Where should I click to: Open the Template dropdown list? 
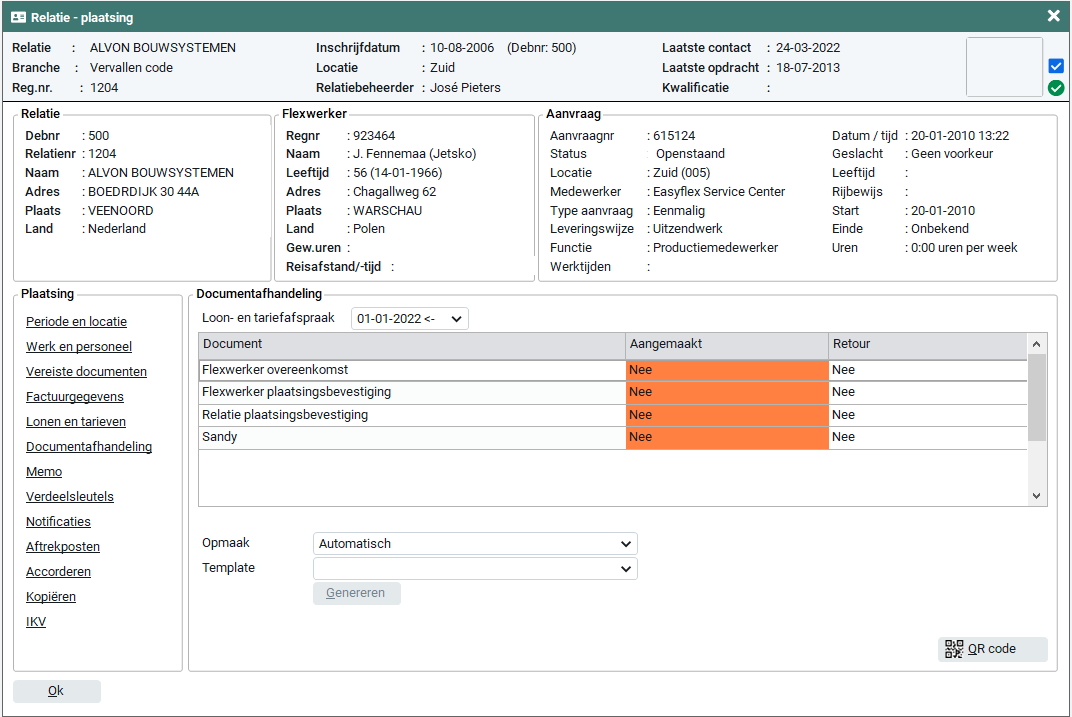click(475, 569)
